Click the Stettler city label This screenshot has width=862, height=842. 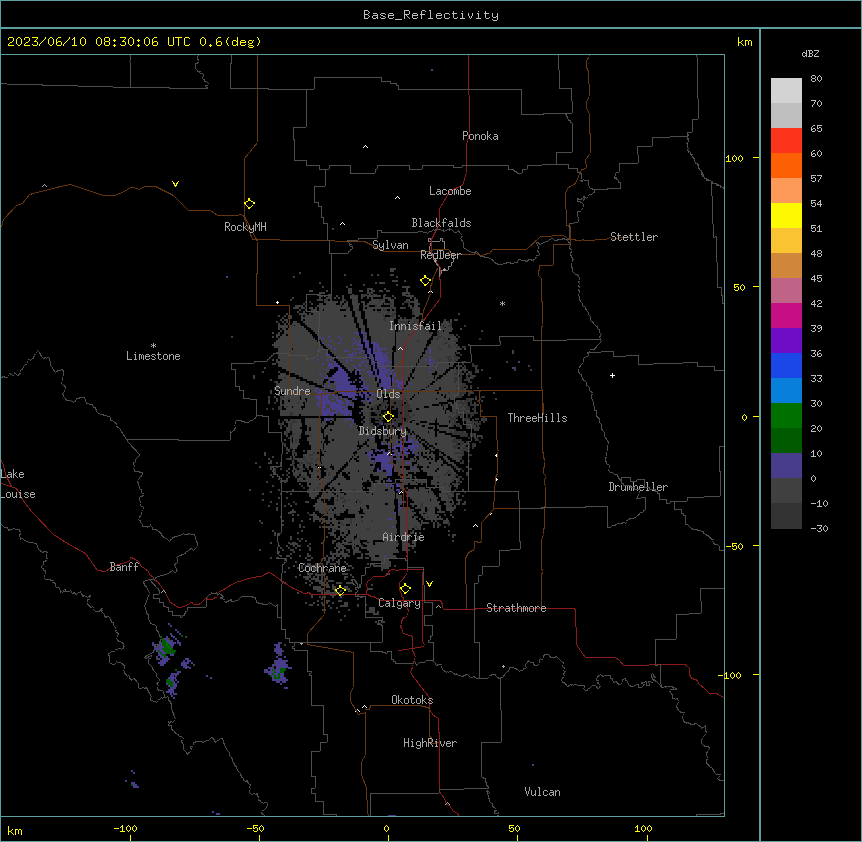[x=634, y=237]
